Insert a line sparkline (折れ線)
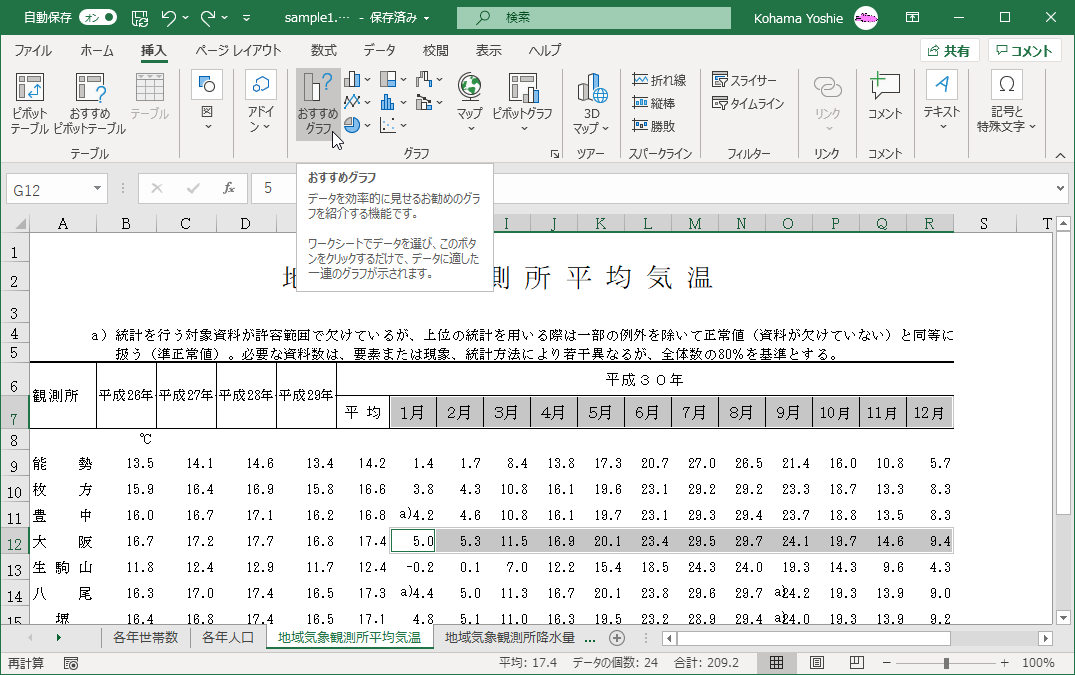The width and height of the screenshot is (1075, 675). point(659,80)
